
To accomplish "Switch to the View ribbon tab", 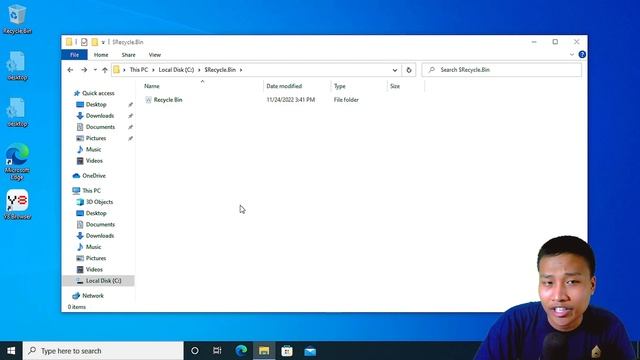I will pos(155,55).
